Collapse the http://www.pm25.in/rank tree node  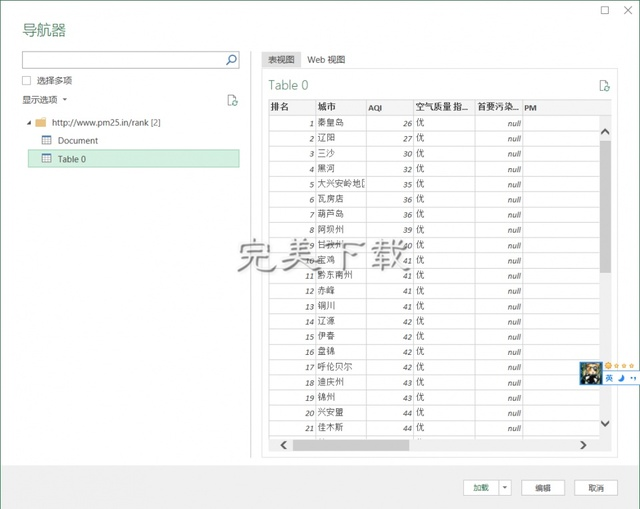tap(29, 122)
